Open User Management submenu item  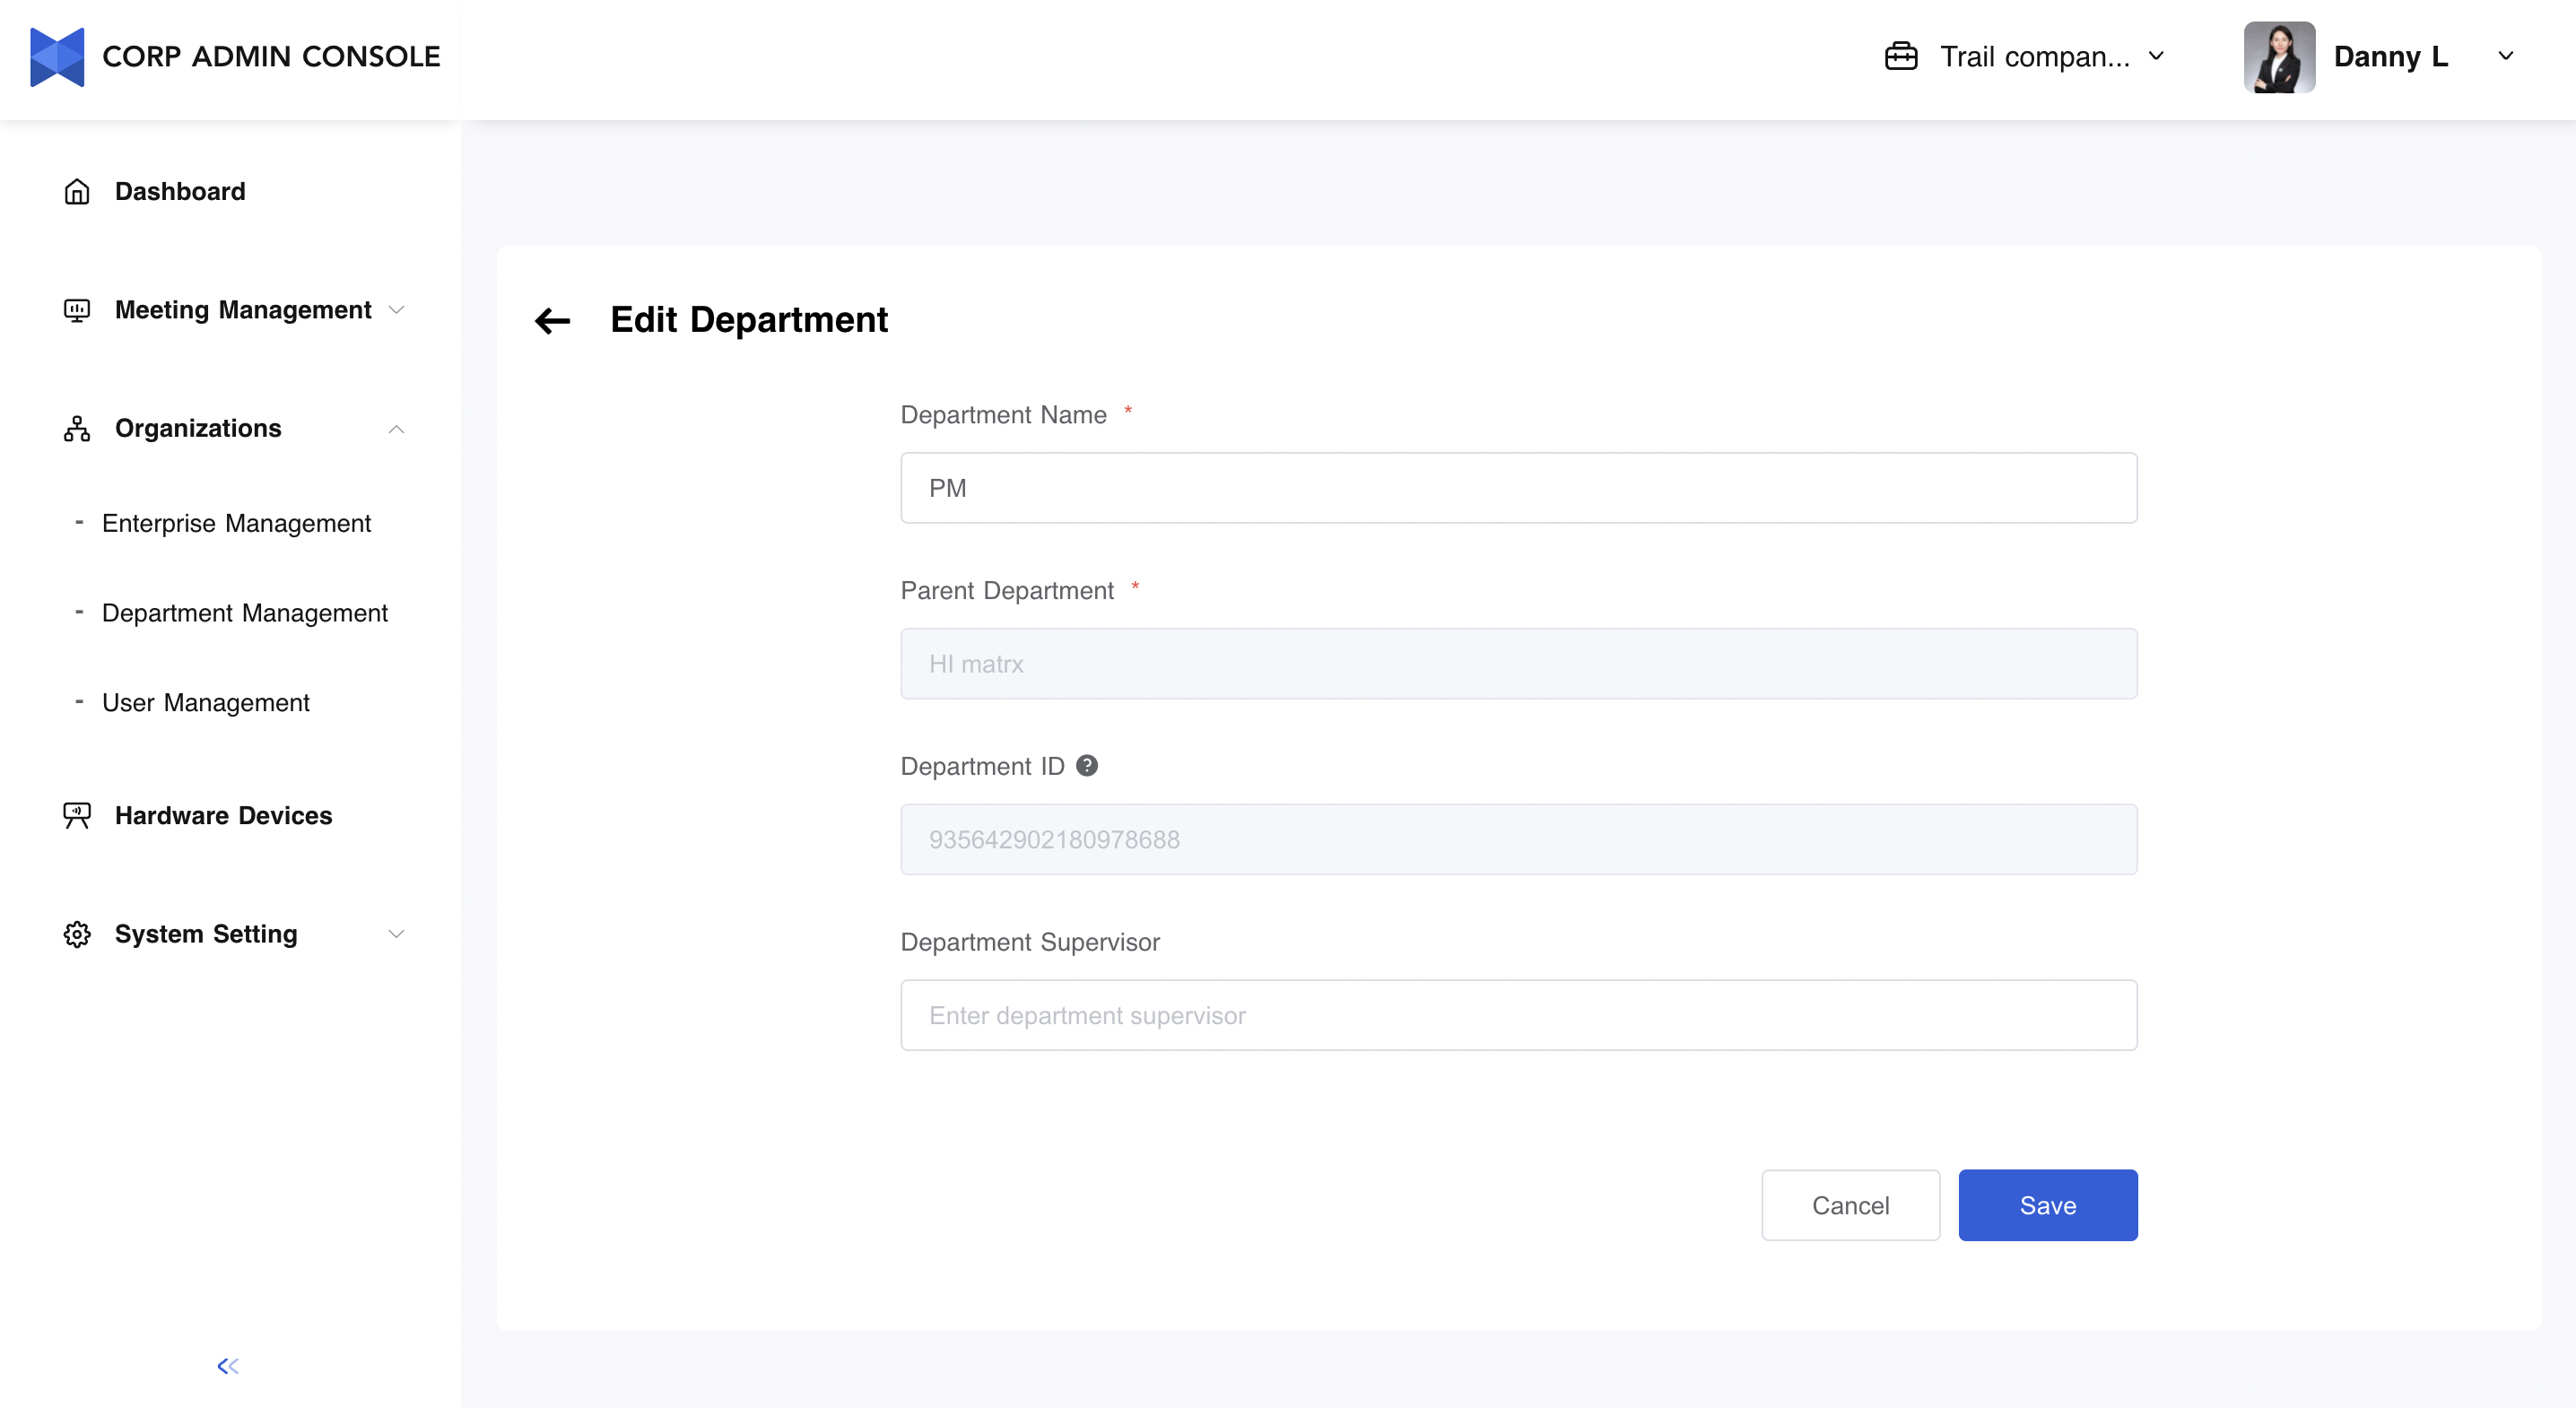point(206,703)
